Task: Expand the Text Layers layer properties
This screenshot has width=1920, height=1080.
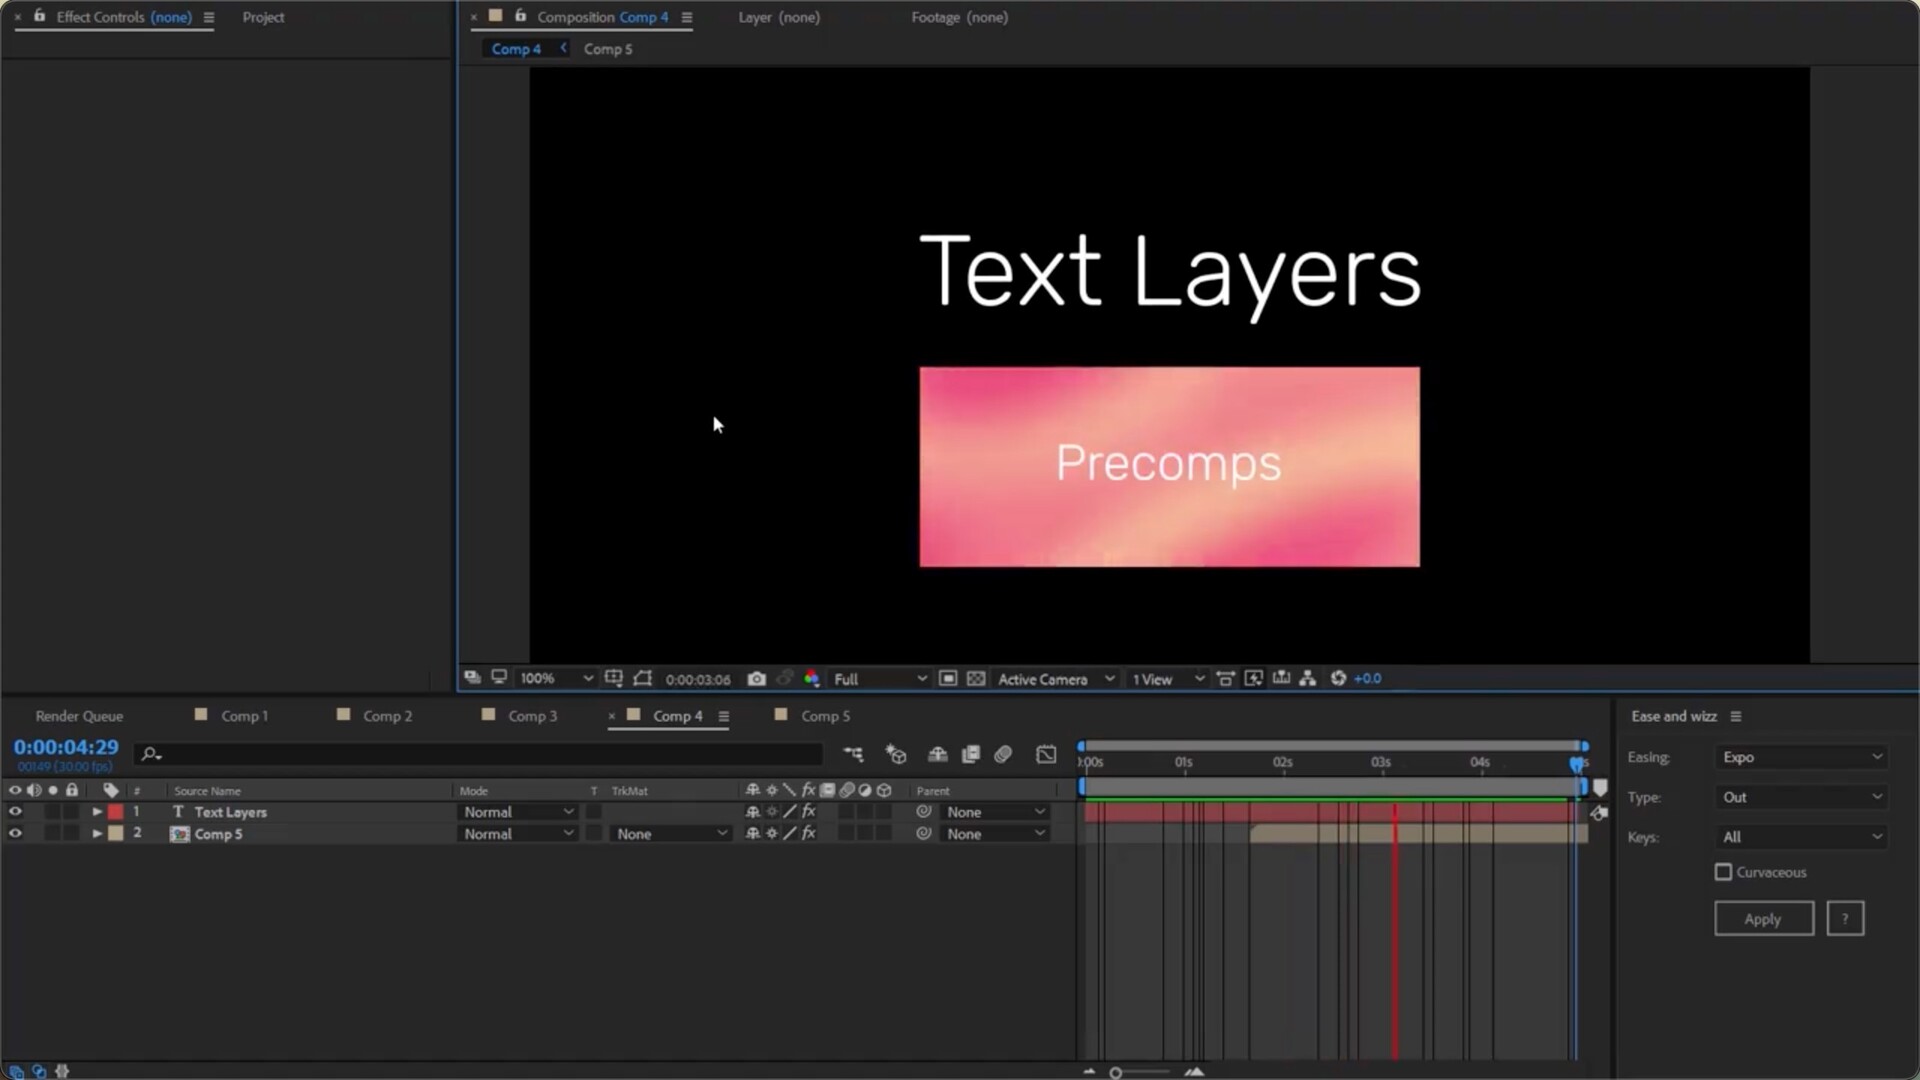Action: click(x=97, y=812)
